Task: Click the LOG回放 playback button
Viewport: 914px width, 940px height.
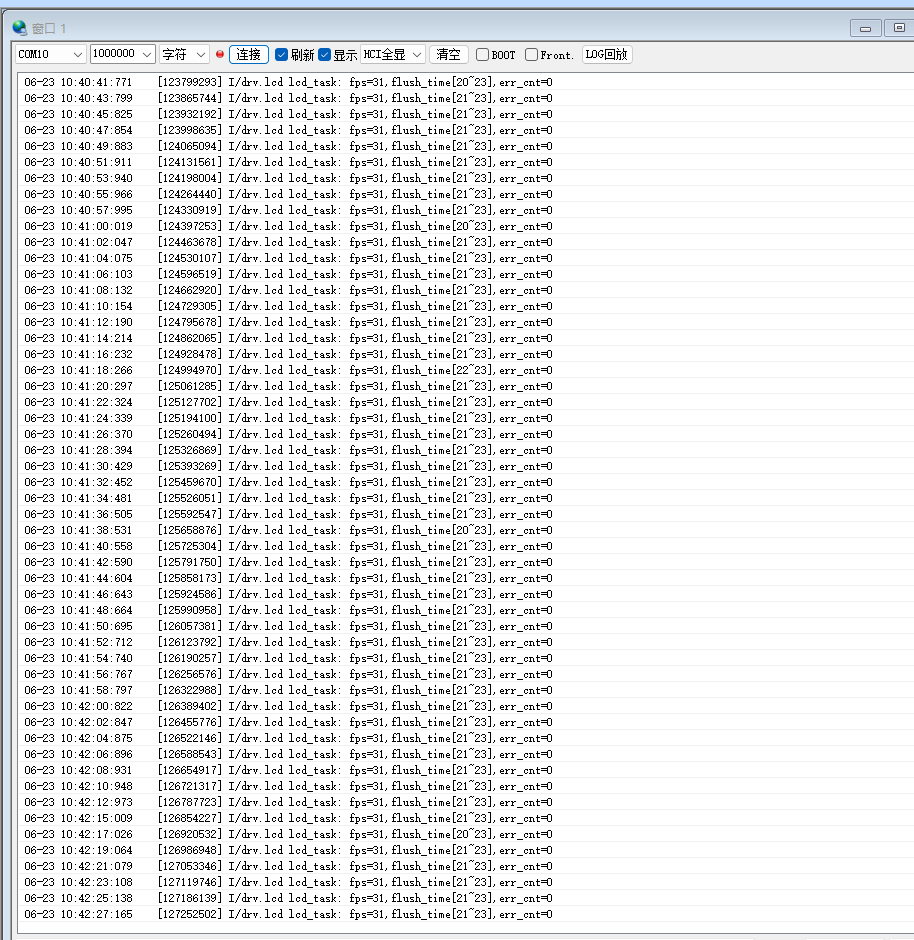Action: pos(607,55)
